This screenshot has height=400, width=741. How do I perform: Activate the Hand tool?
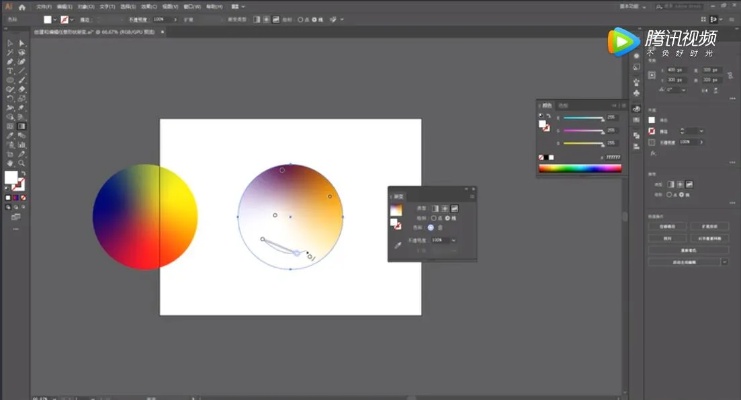(10, 163)
